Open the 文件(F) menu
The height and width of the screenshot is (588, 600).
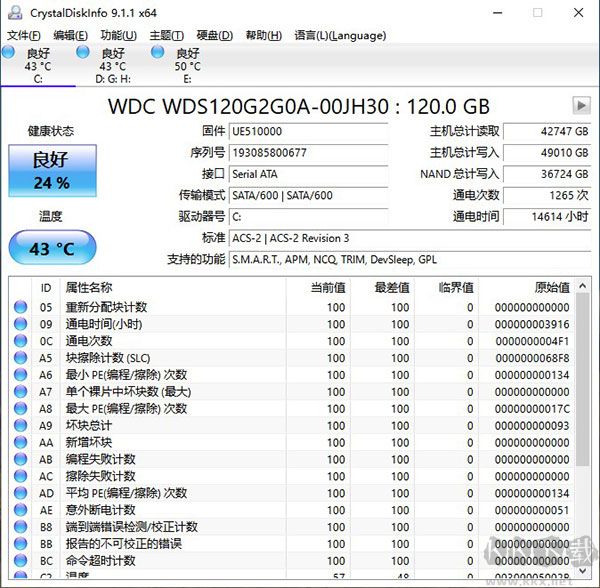pos(24,36)
